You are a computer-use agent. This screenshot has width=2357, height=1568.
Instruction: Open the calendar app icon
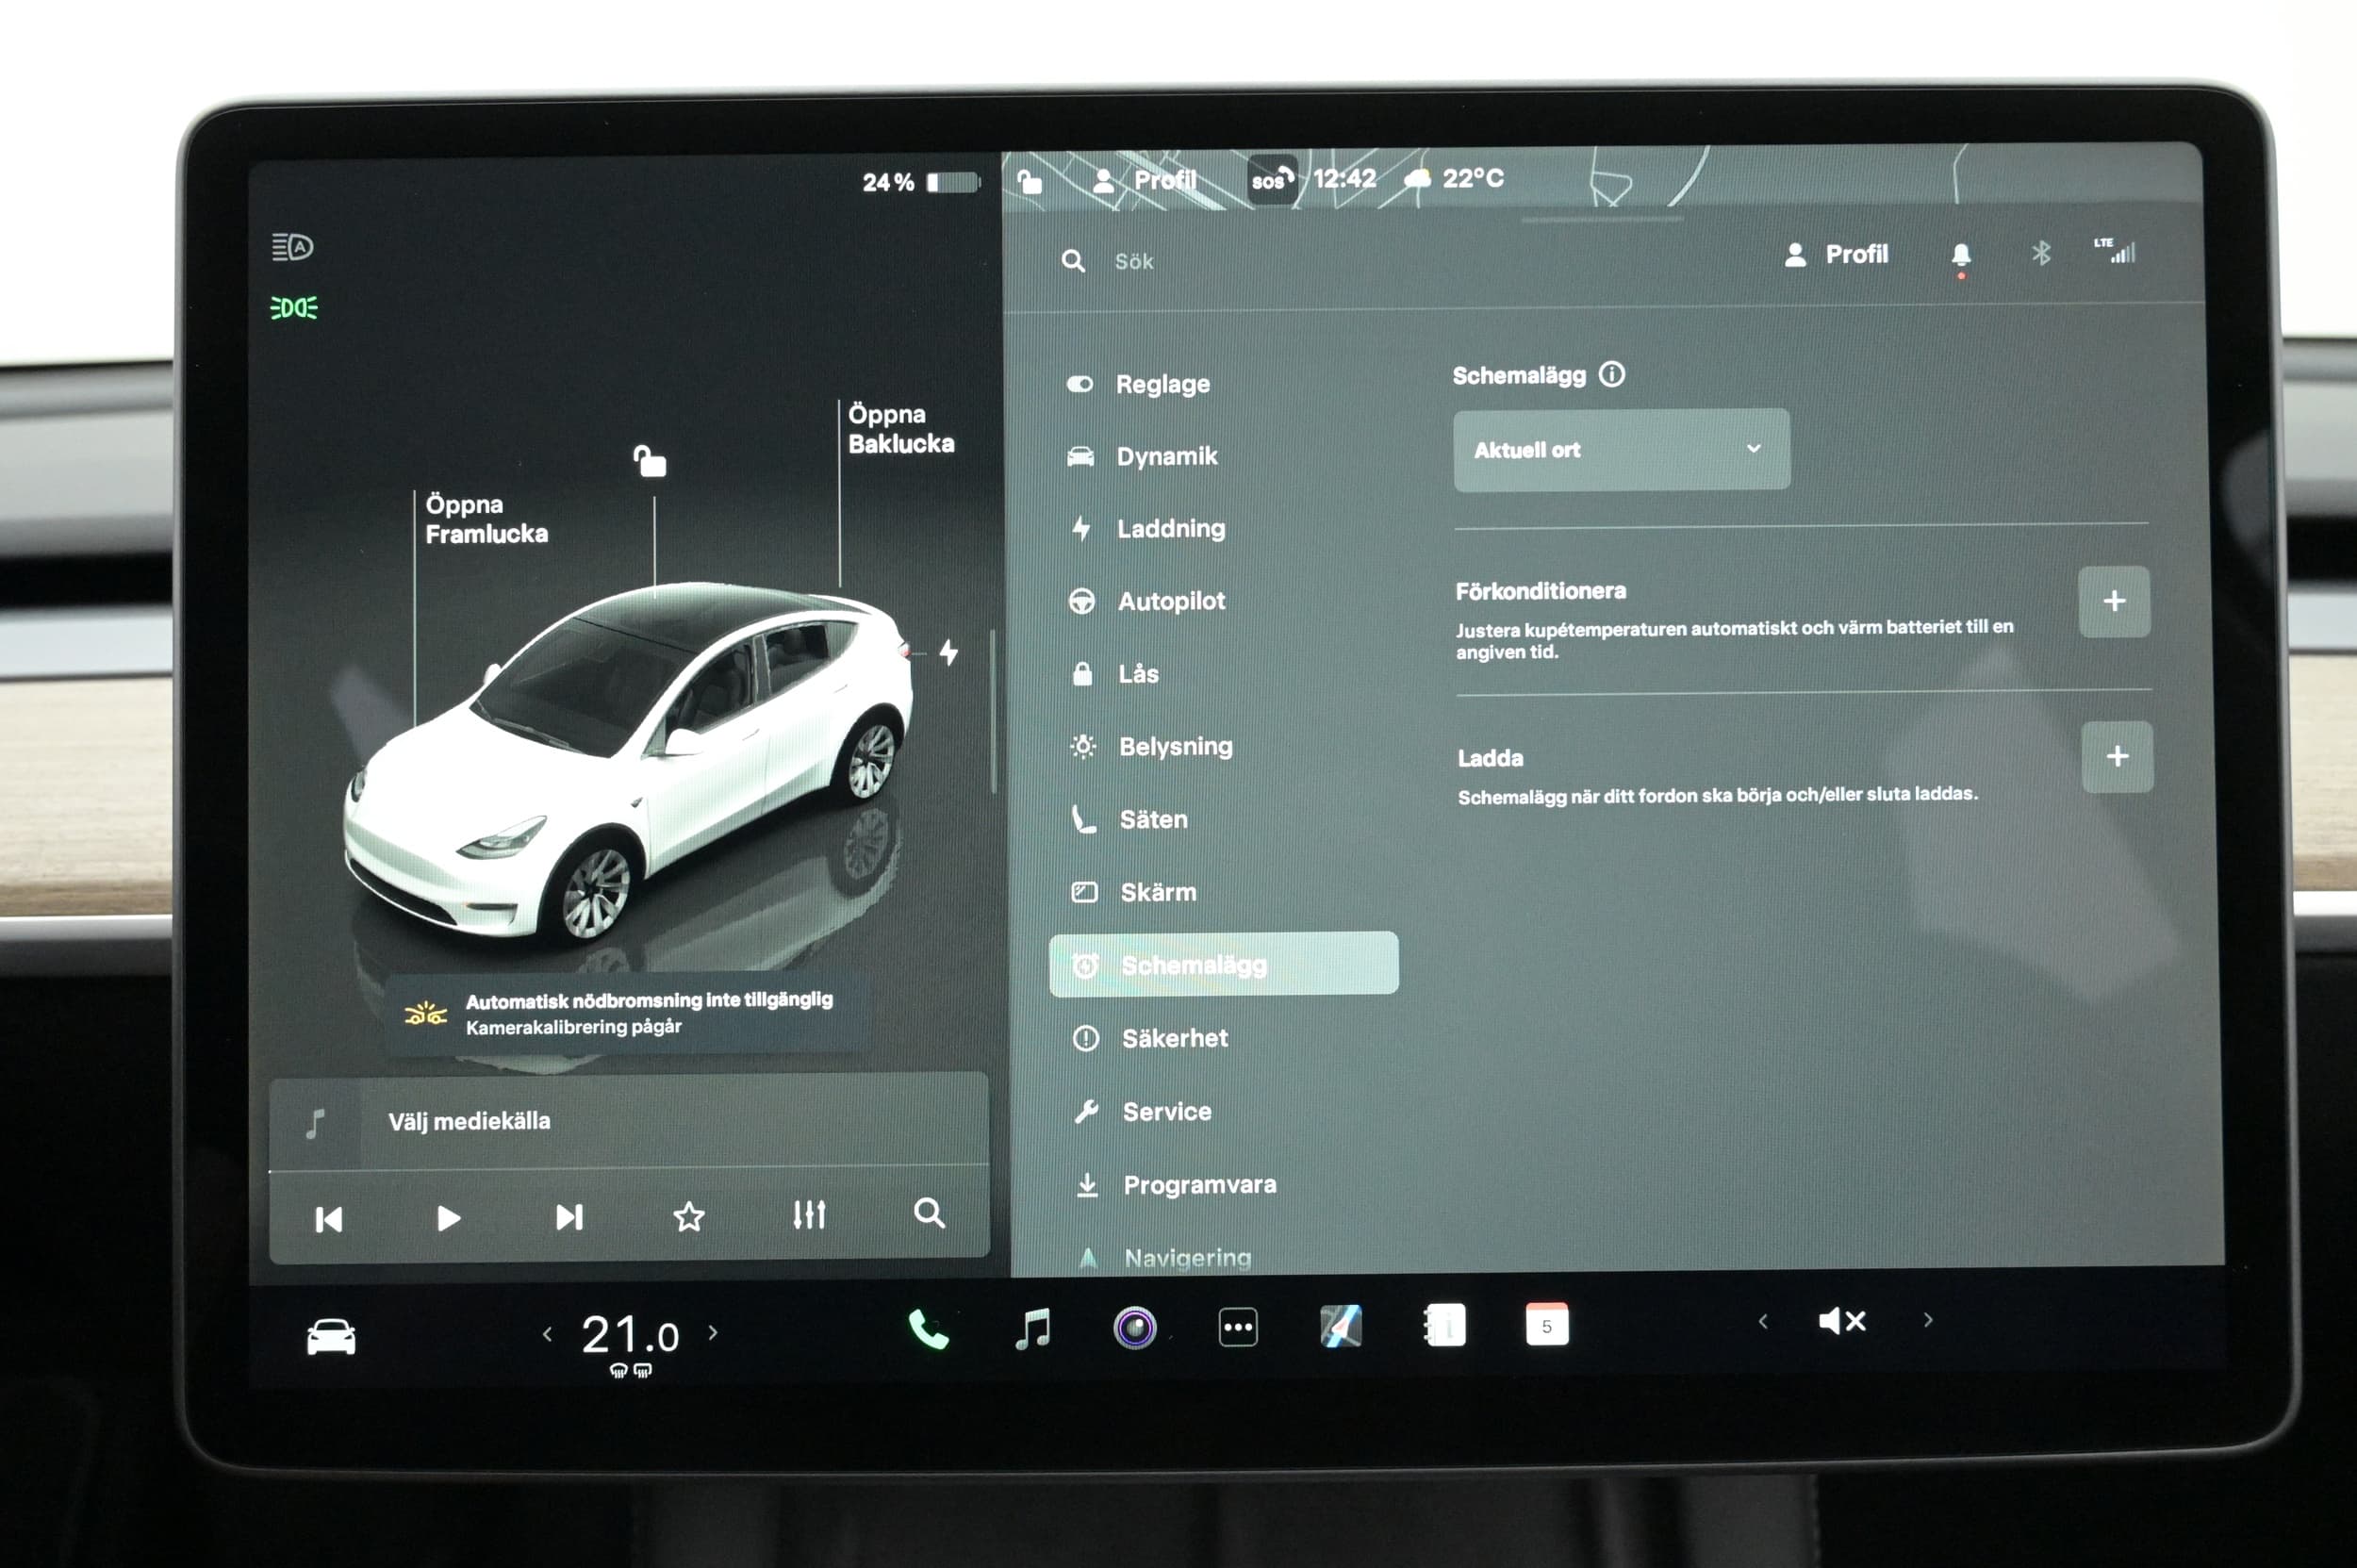point(1547,1325)
